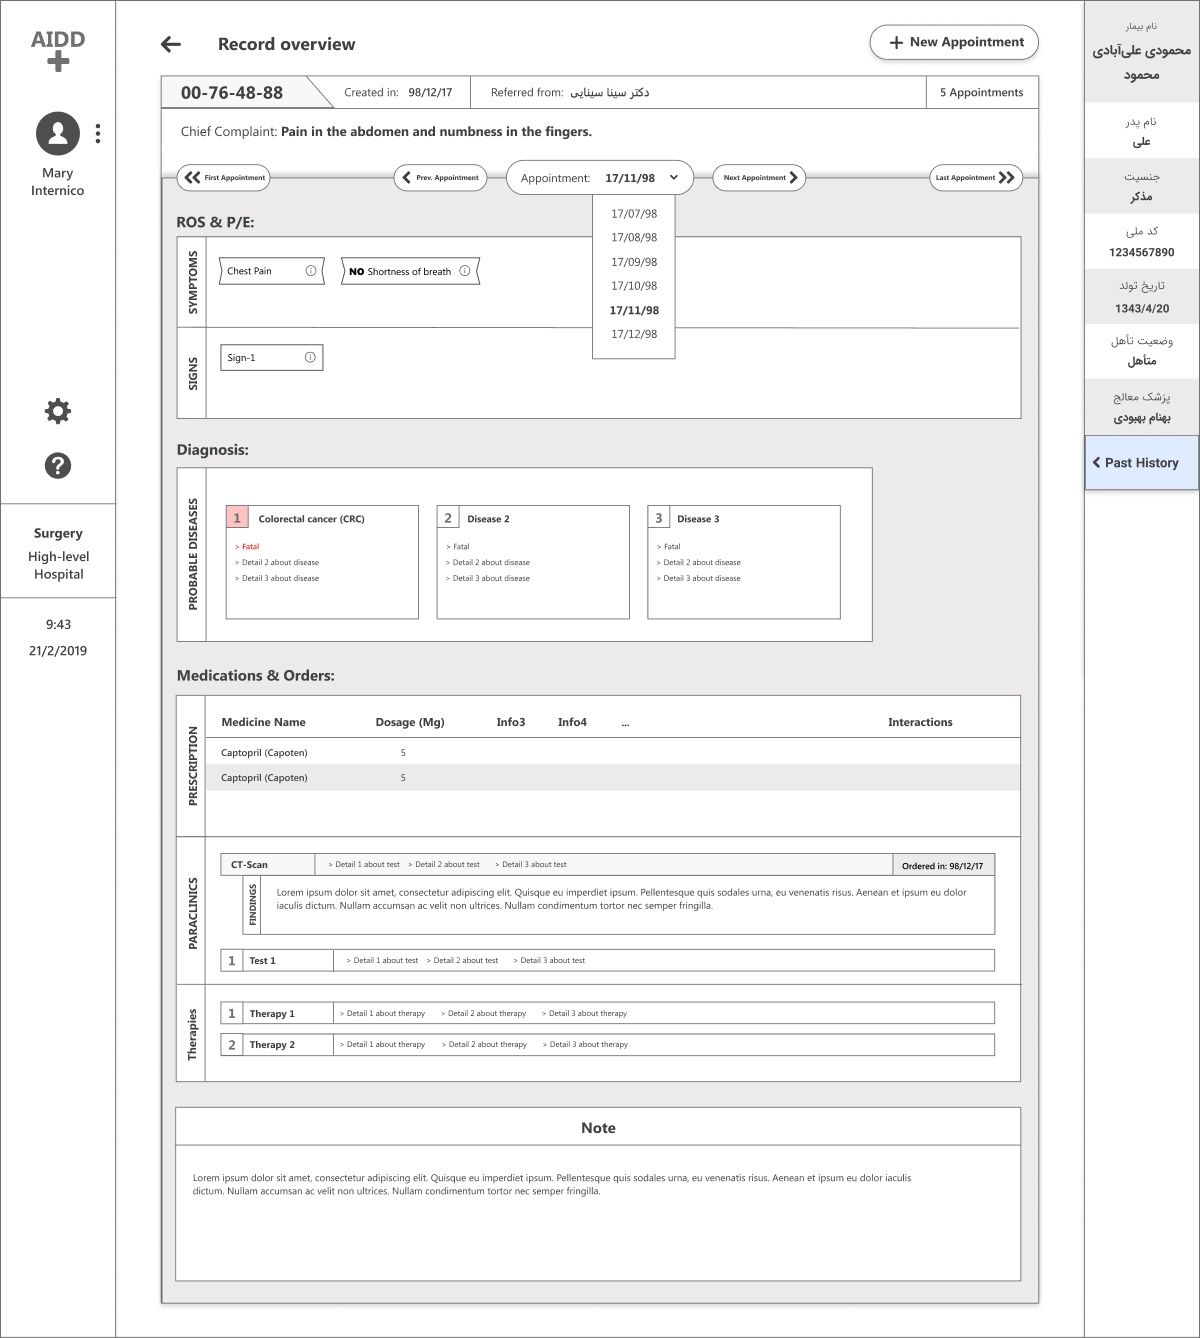Click the Chief Complaint text

[x=386, y=132]
